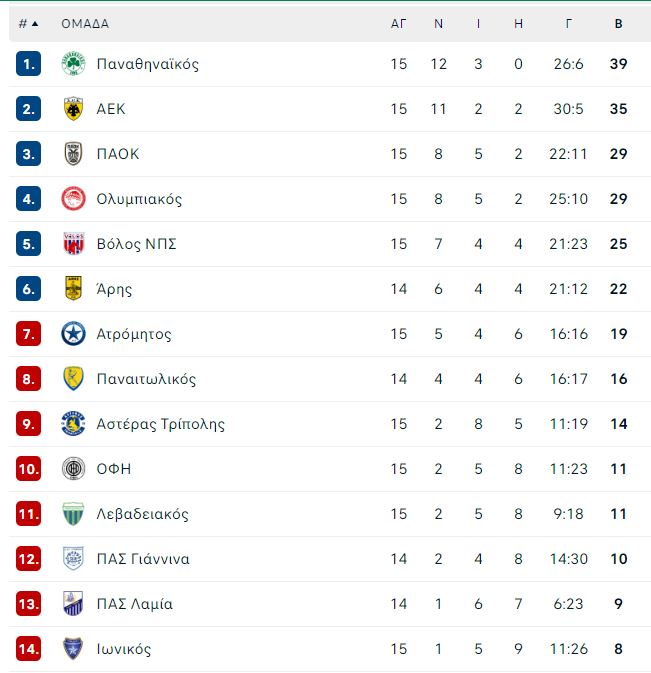Click the Παναθηναϊκός club crest

coord(73,64)
